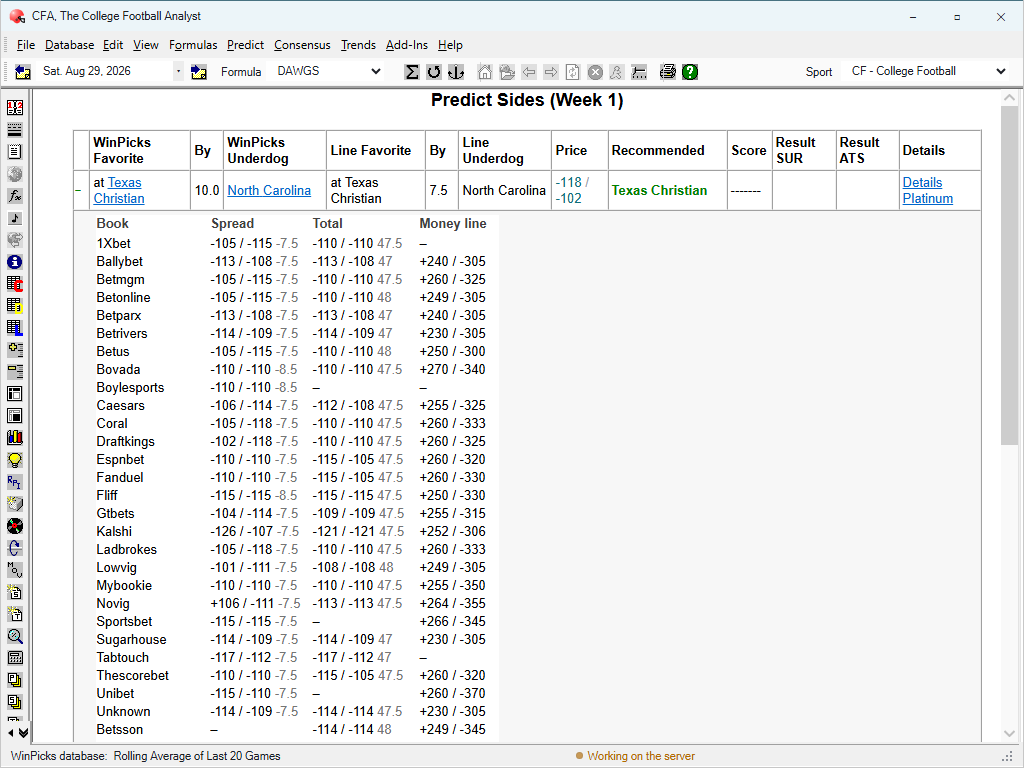Click the bar chart sidebar icon
The image size is (1024, 768).
14,438
